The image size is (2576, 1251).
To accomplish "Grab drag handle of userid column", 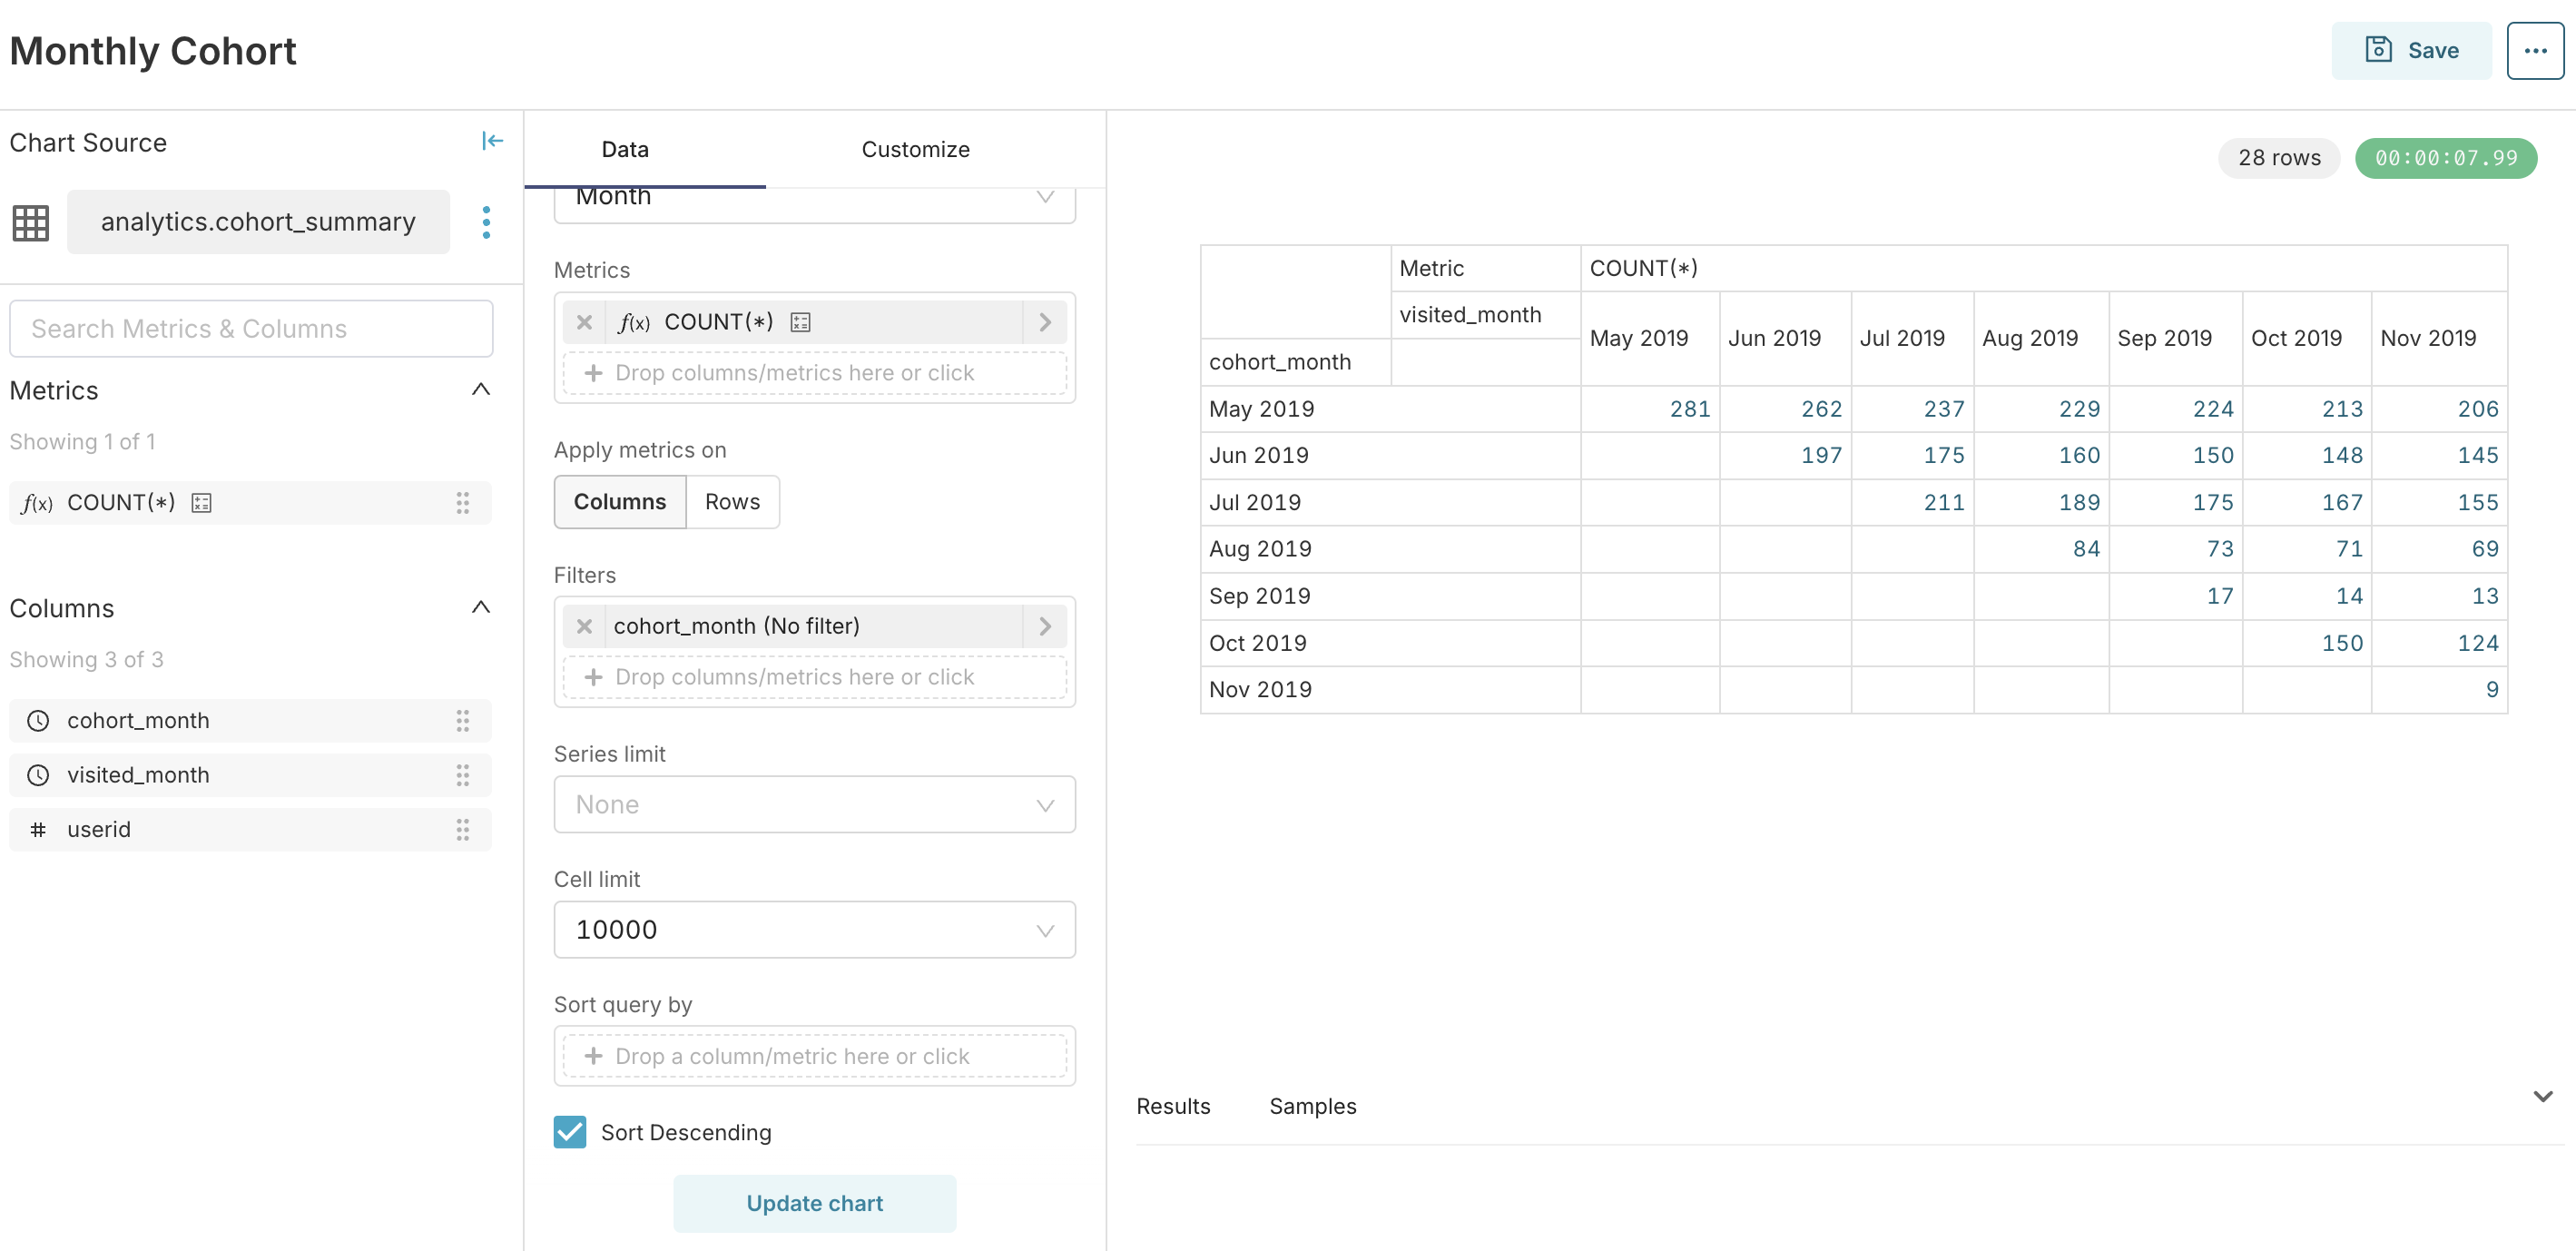I will [462, 829].
